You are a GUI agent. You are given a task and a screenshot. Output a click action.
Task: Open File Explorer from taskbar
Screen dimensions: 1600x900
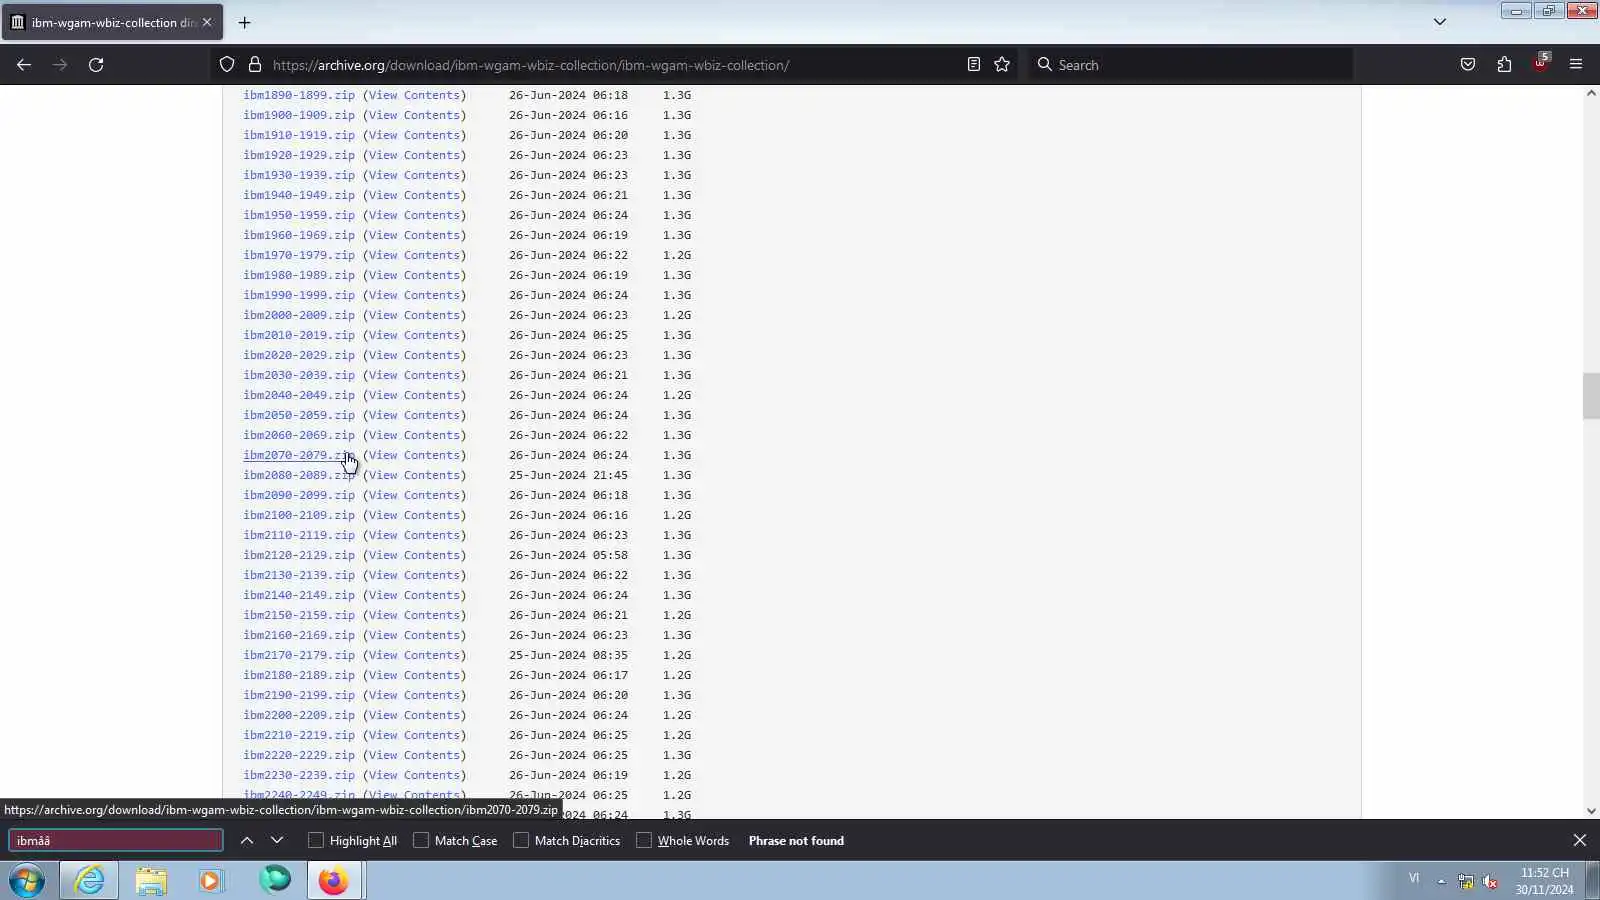(151, 881)
